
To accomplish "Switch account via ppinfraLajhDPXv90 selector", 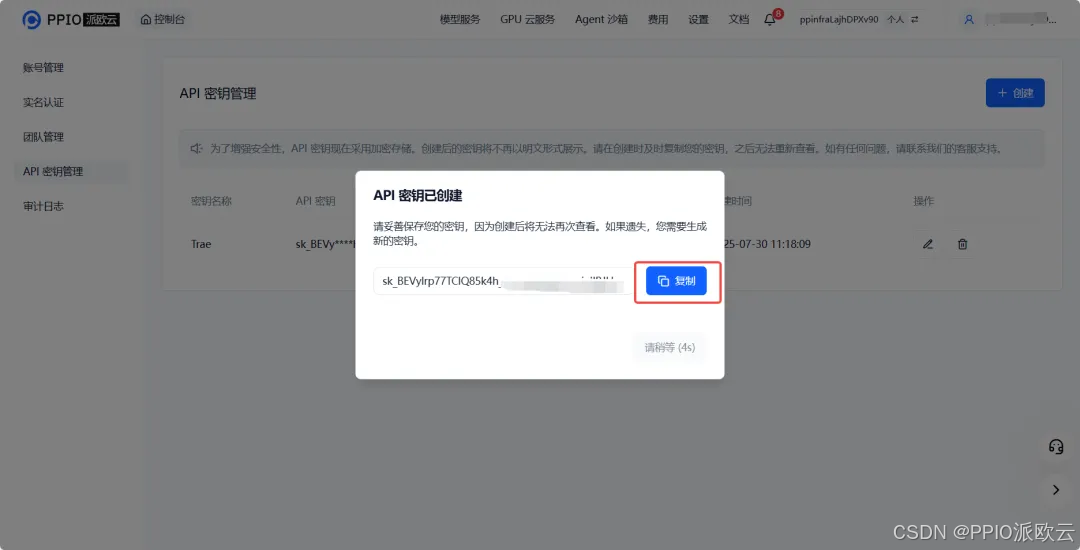I will (x=859, y=20).
